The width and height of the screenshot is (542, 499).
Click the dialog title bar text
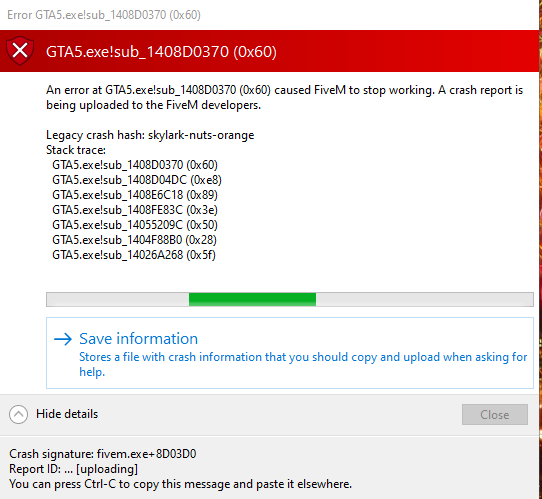tap(104, 15)
